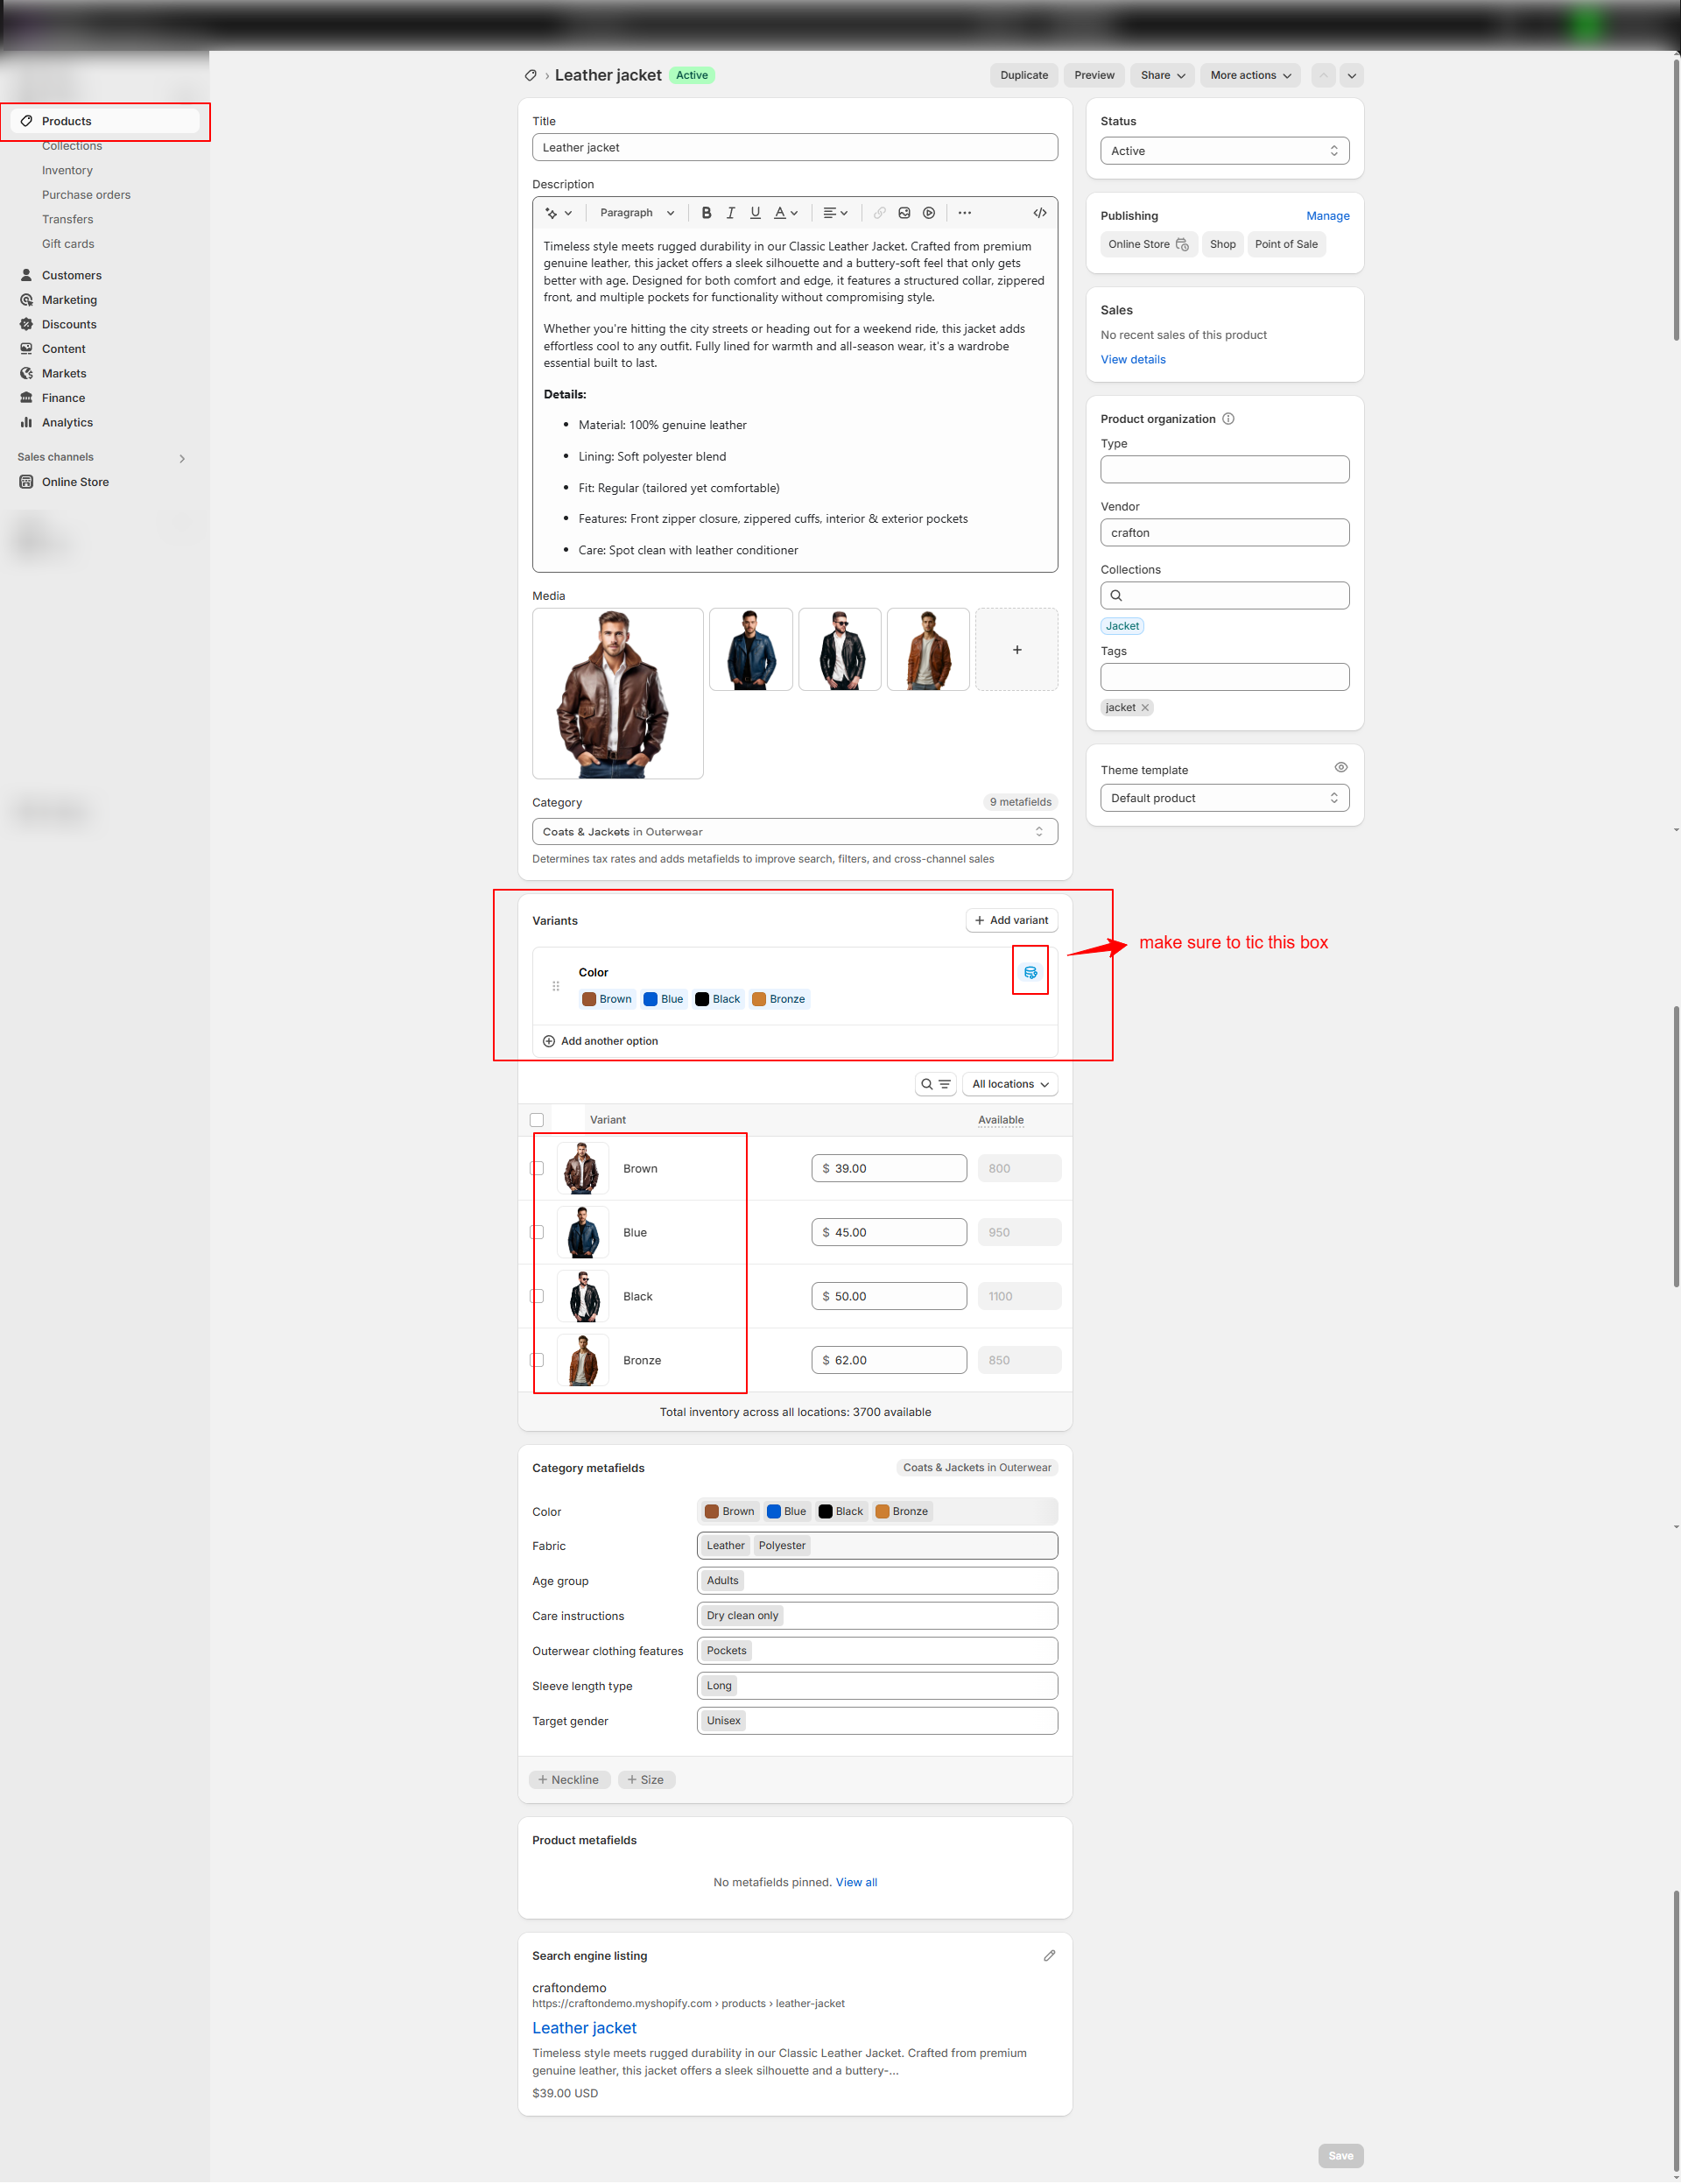The image size is (1681, 2184).
Task: Expand the More actions dropdown
Action: click(1249, 75)
